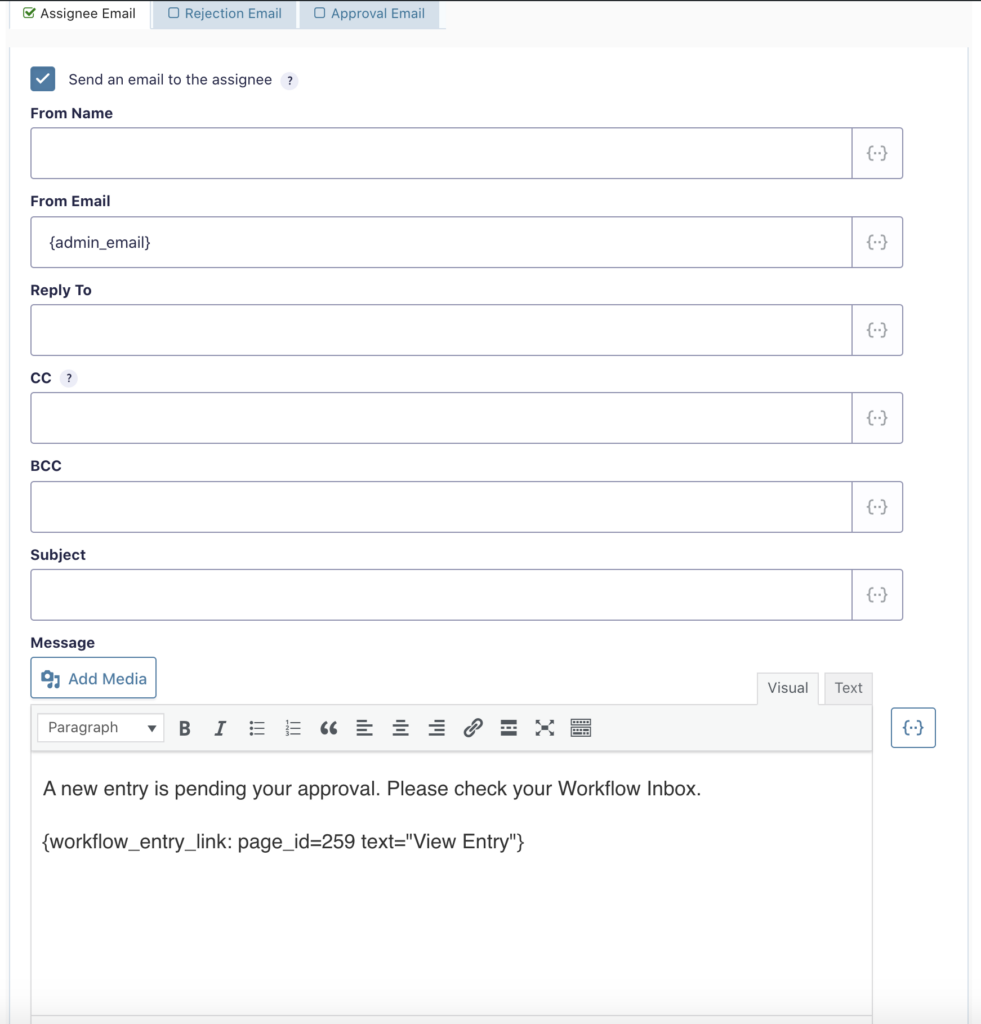Enter fullscreen editor mode
The height and width of the screenshot is (1024, 981).
(544, 728)
